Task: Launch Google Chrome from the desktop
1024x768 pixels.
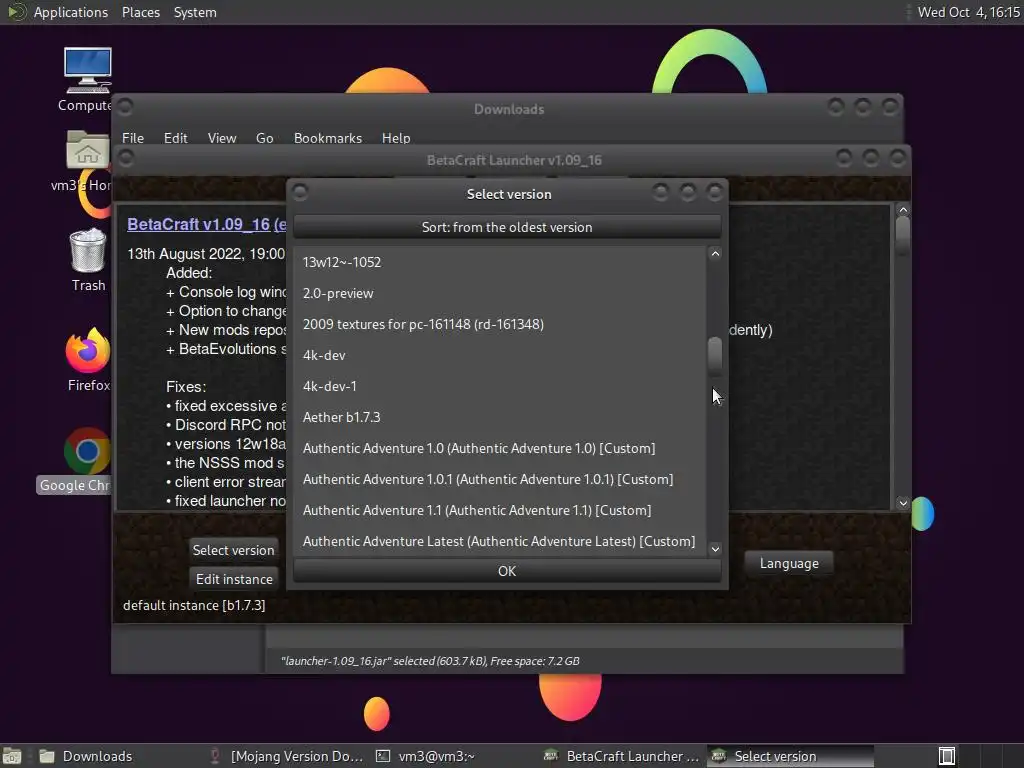Action: 88,452
